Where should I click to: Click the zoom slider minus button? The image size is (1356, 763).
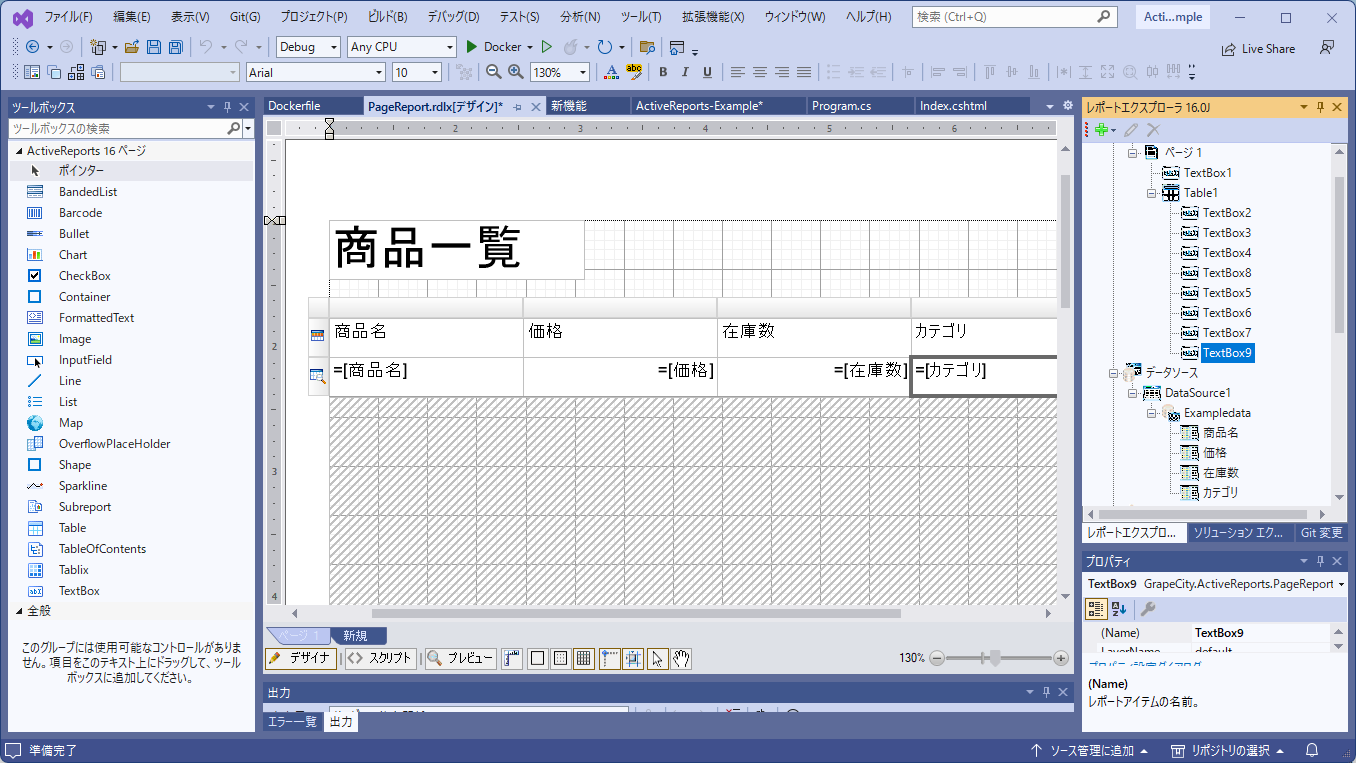click(x=937, y=658)
